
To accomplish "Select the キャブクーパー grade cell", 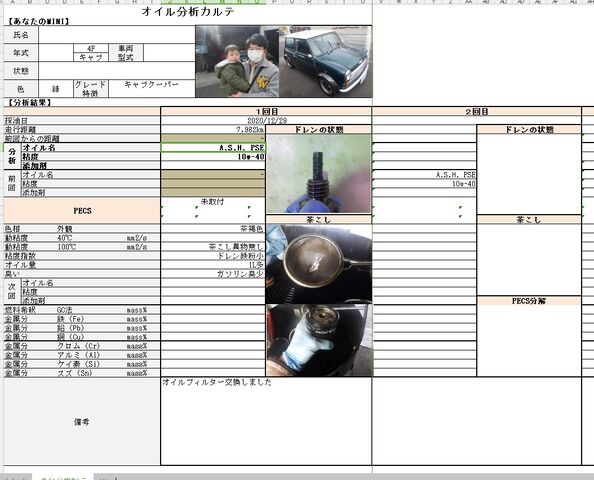I will pos(152,84).
